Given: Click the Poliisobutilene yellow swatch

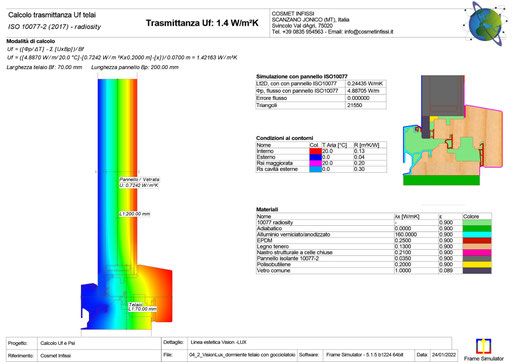Looking at the screenshot, I should [477, 264].
